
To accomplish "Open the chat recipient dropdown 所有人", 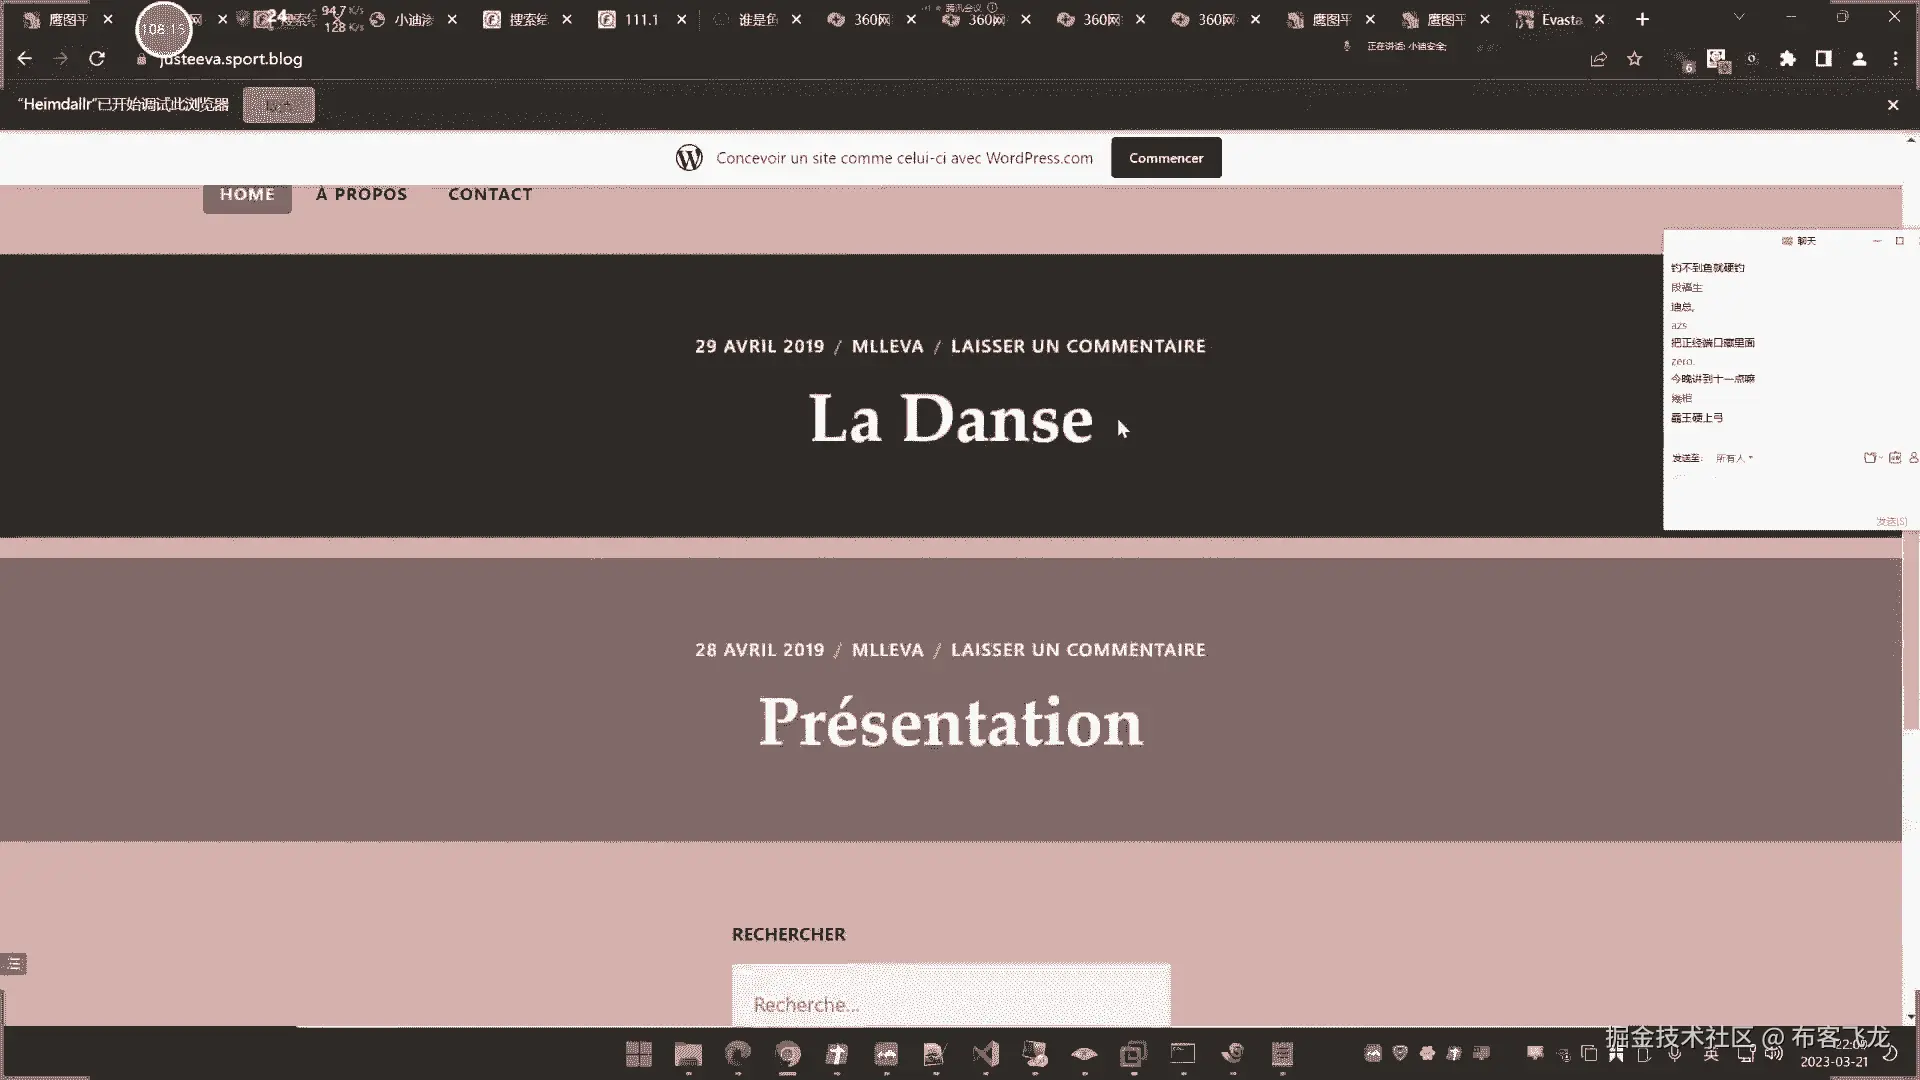I will (1735, 458).
